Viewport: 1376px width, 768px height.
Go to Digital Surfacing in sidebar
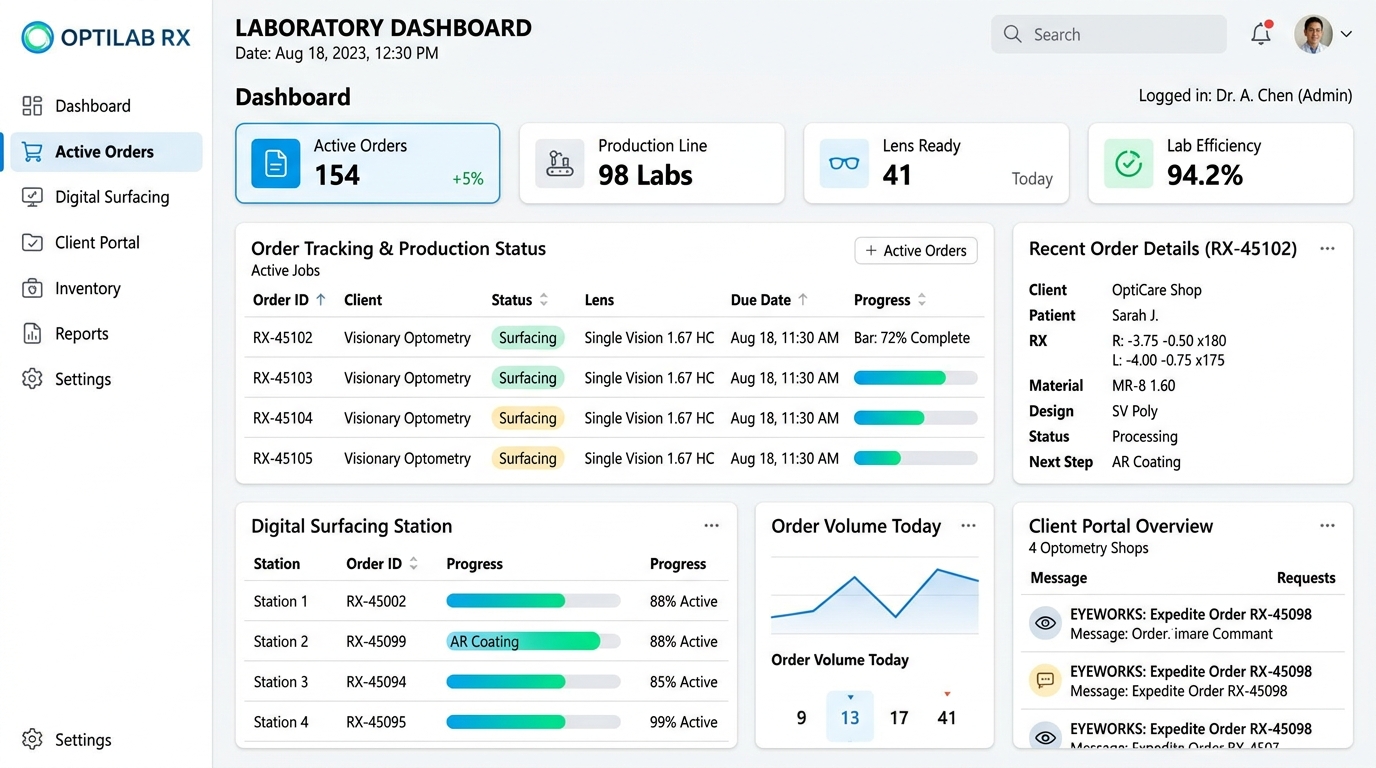pyautogui.click(x=106, y=197)
